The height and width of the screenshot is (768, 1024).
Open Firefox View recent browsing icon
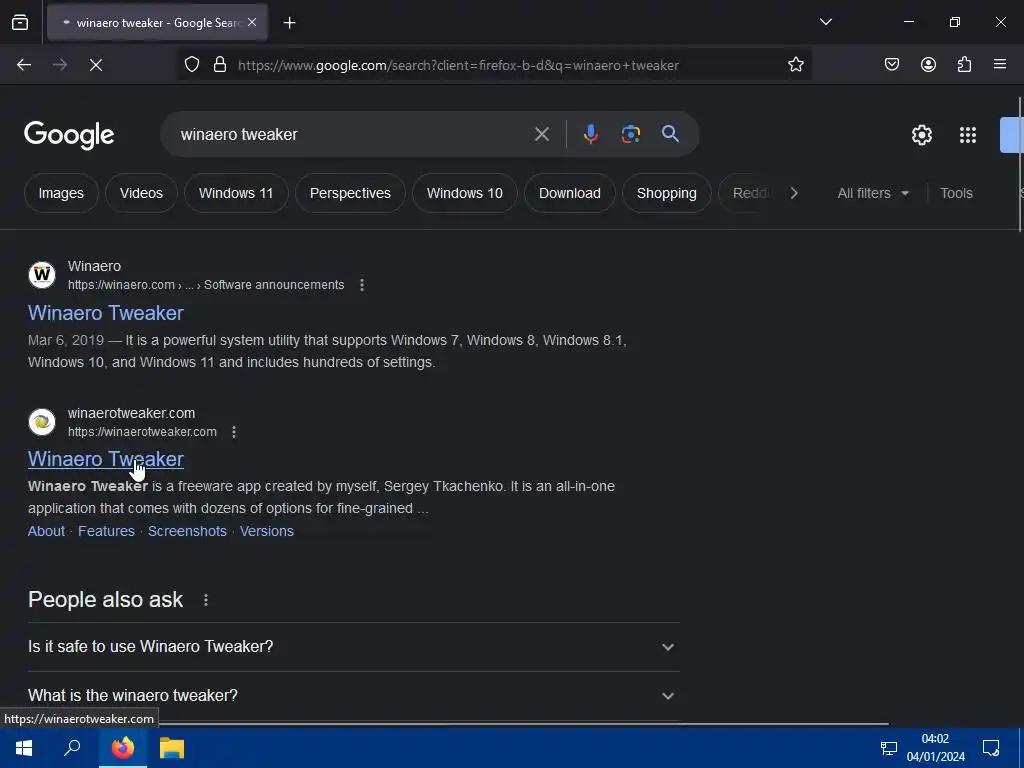(20, 22)
